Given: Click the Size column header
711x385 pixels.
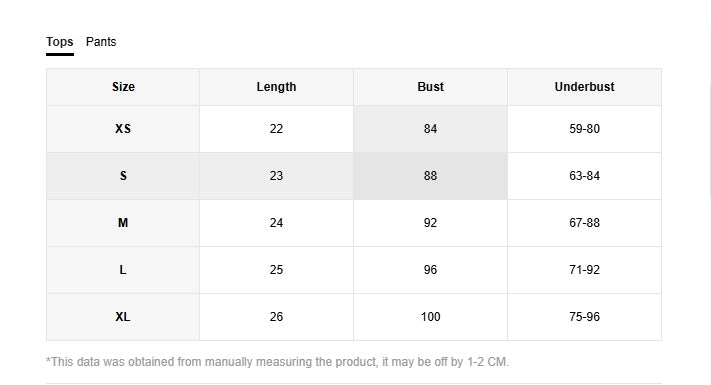Looking at the screenshot, I should pyautogui.click(x=123, y=87).
